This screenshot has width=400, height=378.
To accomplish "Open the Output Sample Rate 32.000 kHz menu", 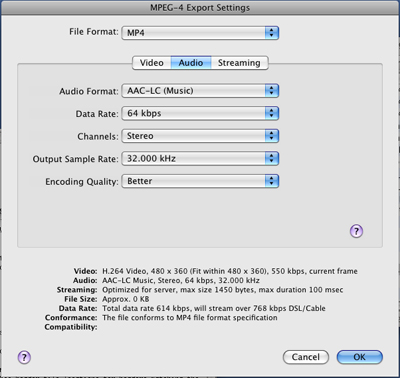I will (200, 159).
